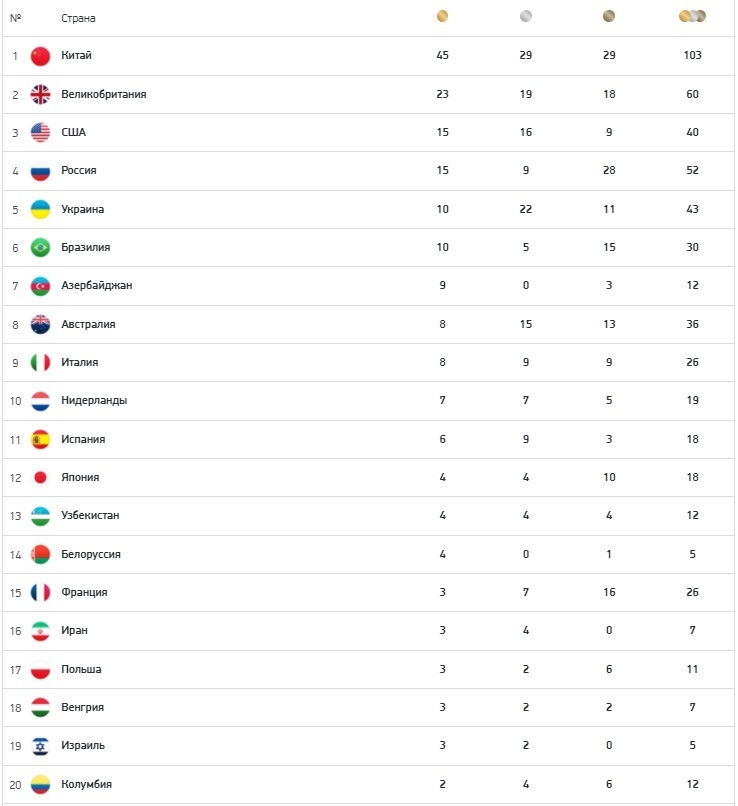Click the Ukraine flag icon
The width and height of the screenshot is (738, 806).
pyautogui.click(x=40, y=209)
